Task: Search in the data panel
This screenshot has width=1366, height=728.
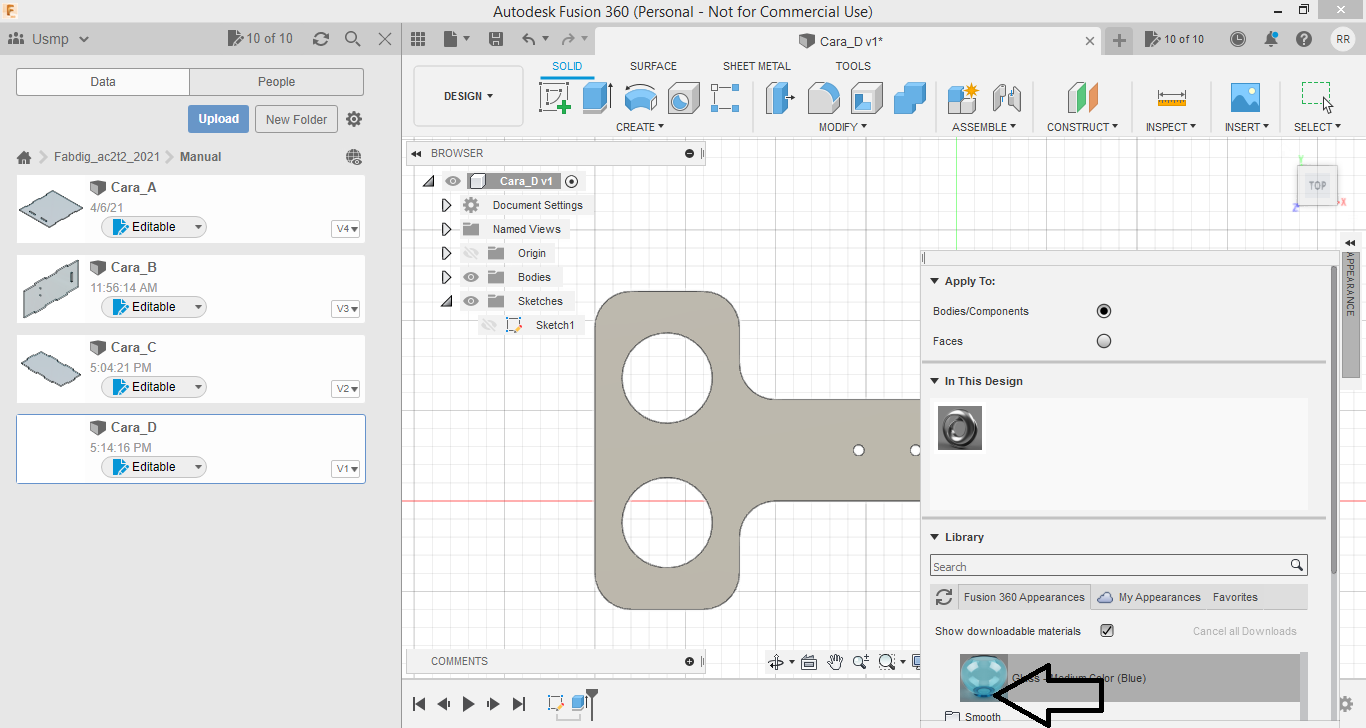Action: pyautogui.click(x=353, y=39)
